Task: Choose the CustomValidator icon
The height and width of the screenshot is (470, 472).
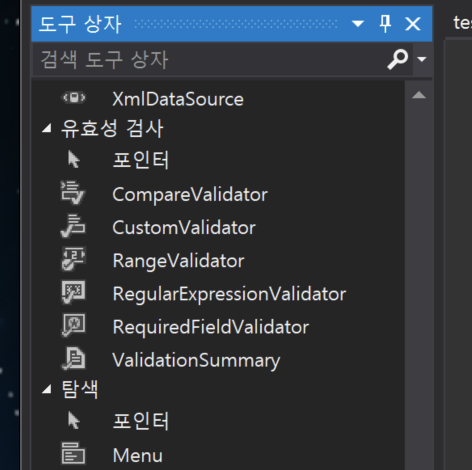Action: [73, 226]
